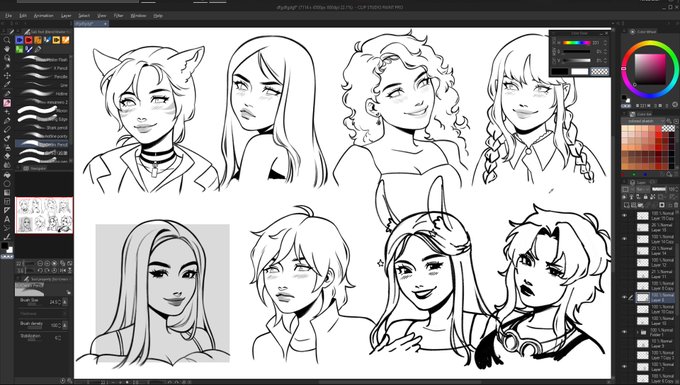Click the Stabilization value stepper

(59, 338)
